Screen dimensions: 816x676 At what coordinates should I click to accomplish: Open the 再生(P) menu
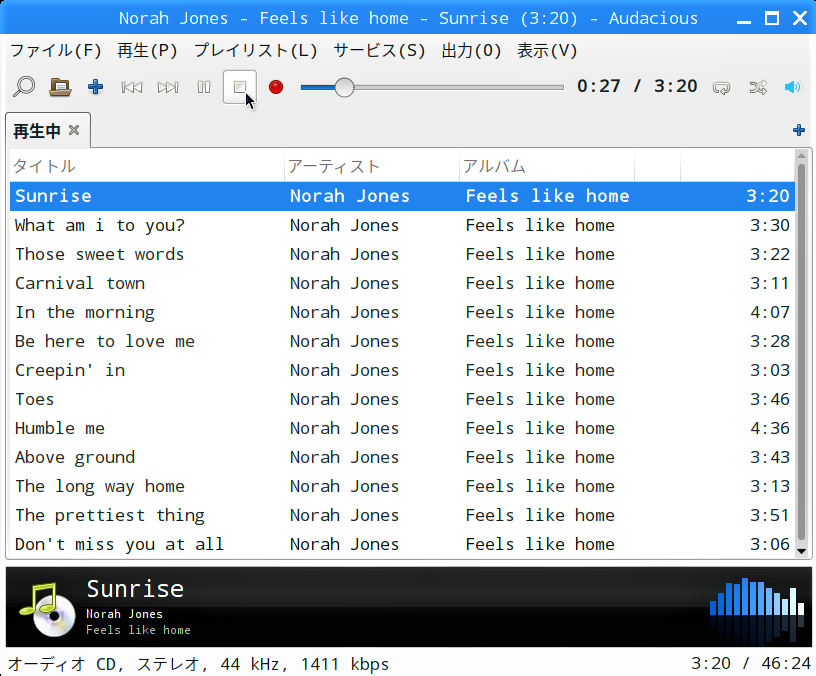pyautogui.click(x=147, y=51)
